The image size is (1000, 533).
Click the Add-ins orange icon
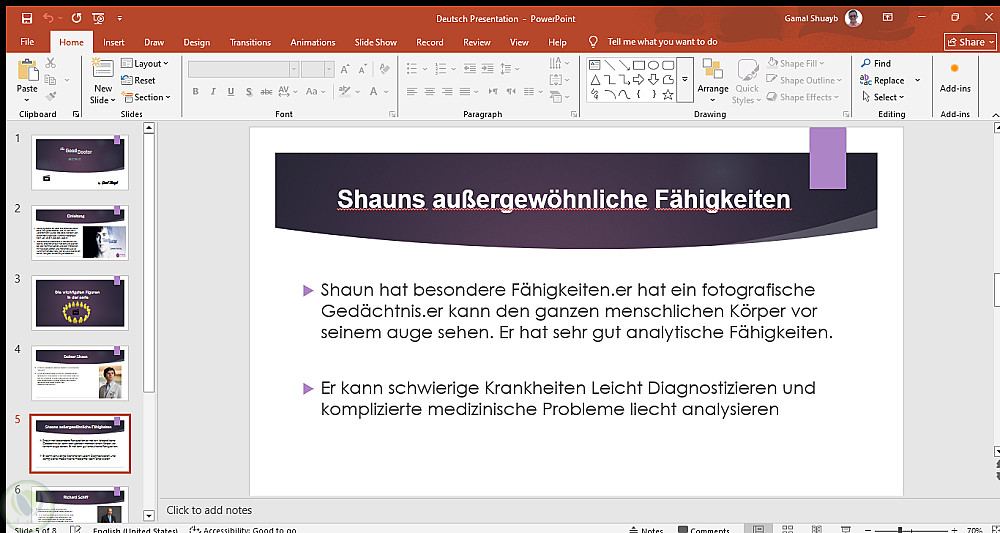pos(955,68)
